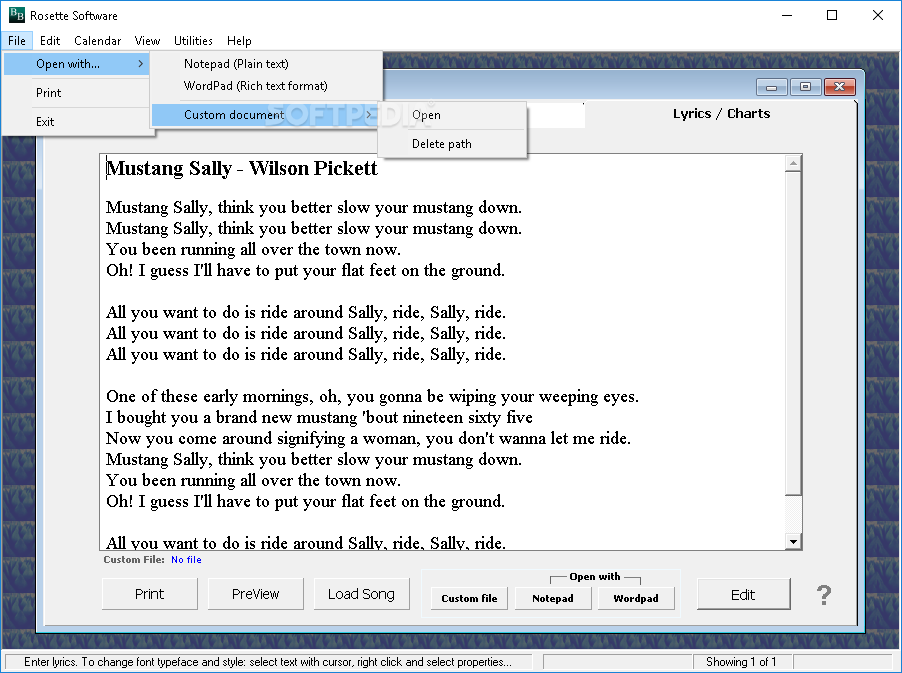Open the Calendar menu
Image resolution: width=902 pixels, height=673 pixels.
click(x=97, y=41)
